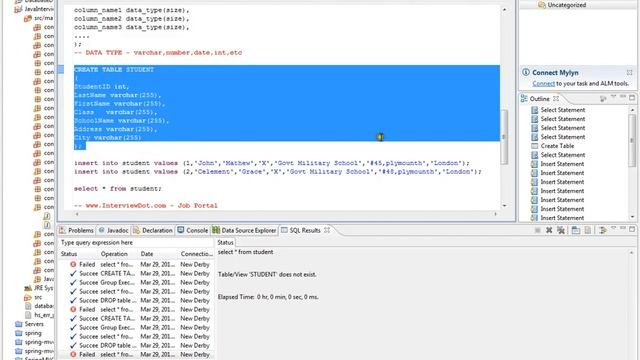640x360 pixels.
Task: Open SQL Results filters icon
Action: pyautogui.click(x=602, y=230)
